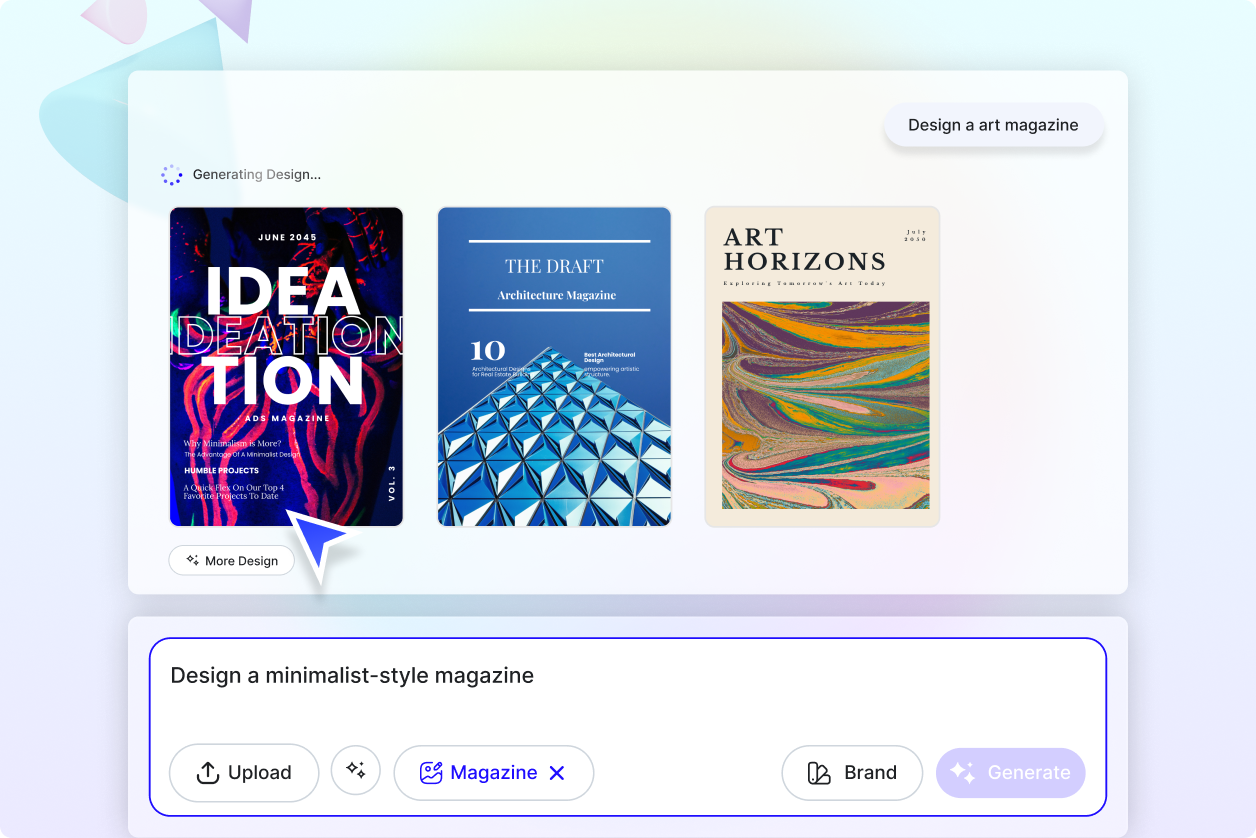Click the Upload button
Image resolution: width=1256 pixels, height=838 pixels.
(244, 772)
